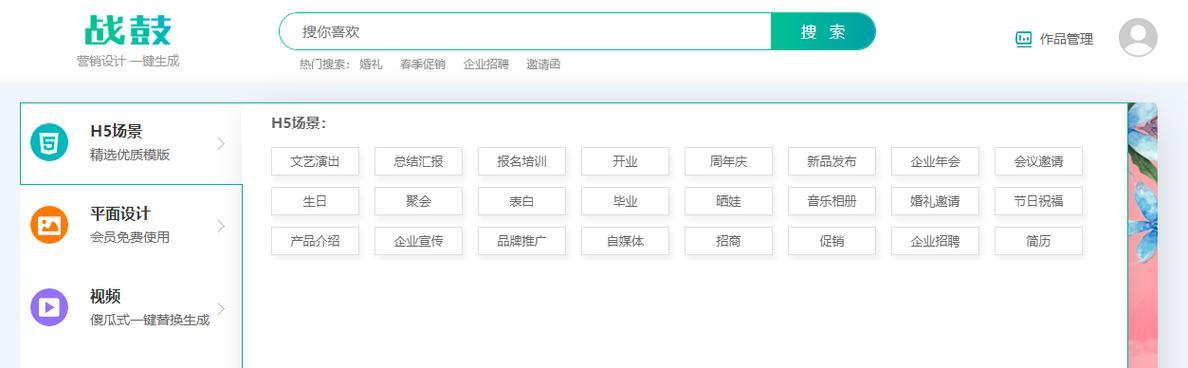Choose the 文艺演出 tag
Image resolution: width=1188 pixels, height=368 pixels.
coord(315,161)
